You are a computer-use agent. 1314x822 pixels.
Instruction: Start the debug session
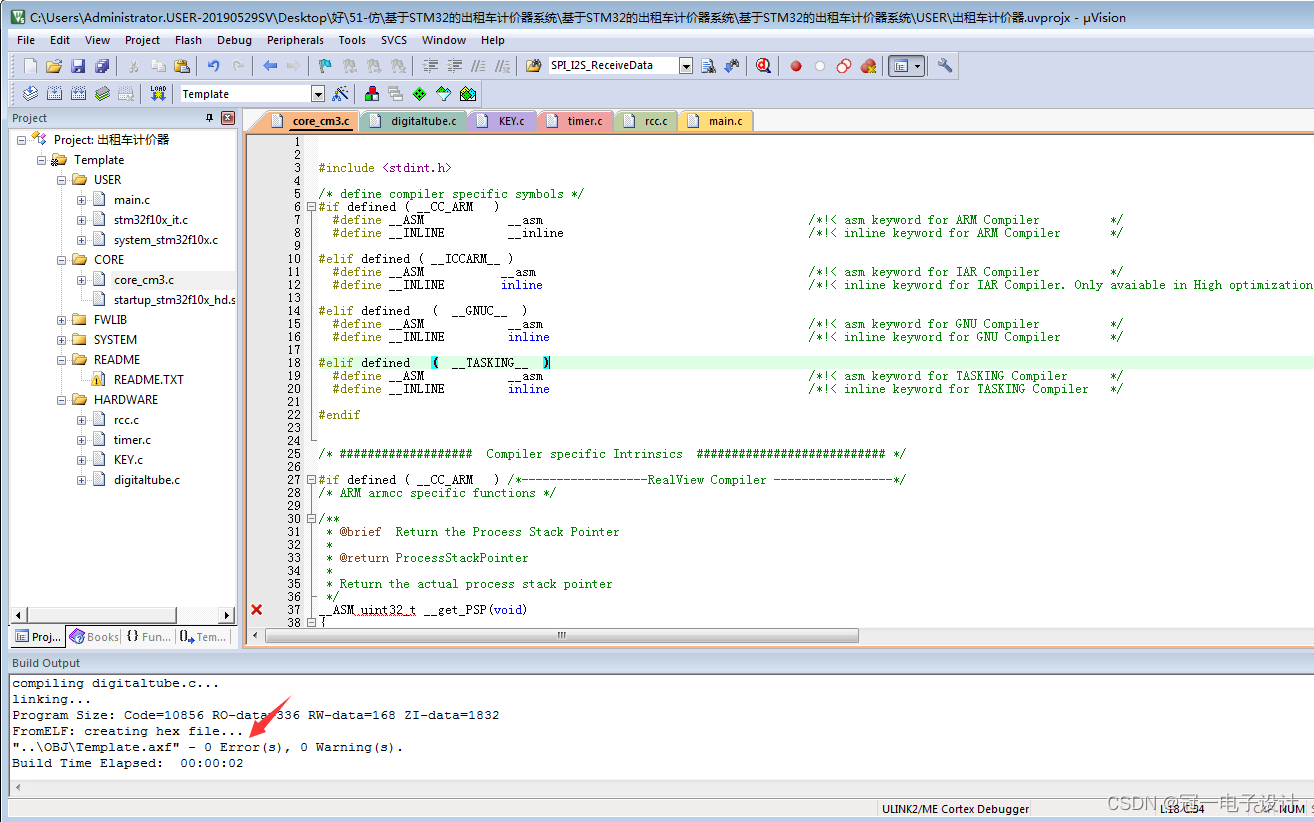[763, 66]
